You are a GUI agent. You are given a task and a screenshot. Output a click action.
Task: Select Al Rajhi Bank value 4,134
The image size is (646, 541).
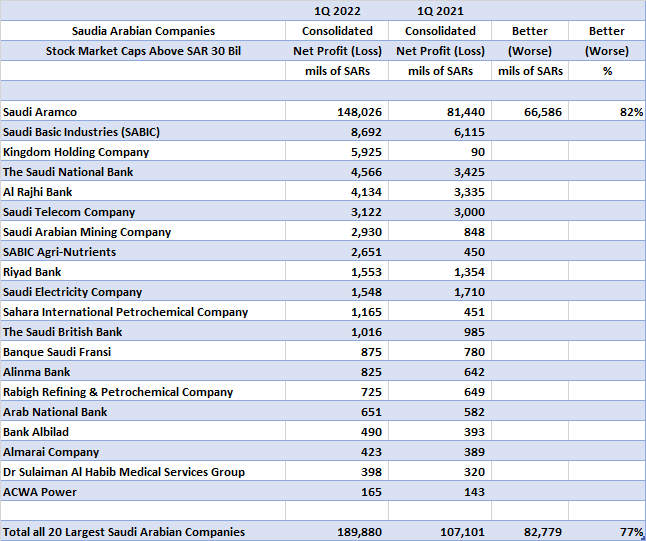click(337, 192)
